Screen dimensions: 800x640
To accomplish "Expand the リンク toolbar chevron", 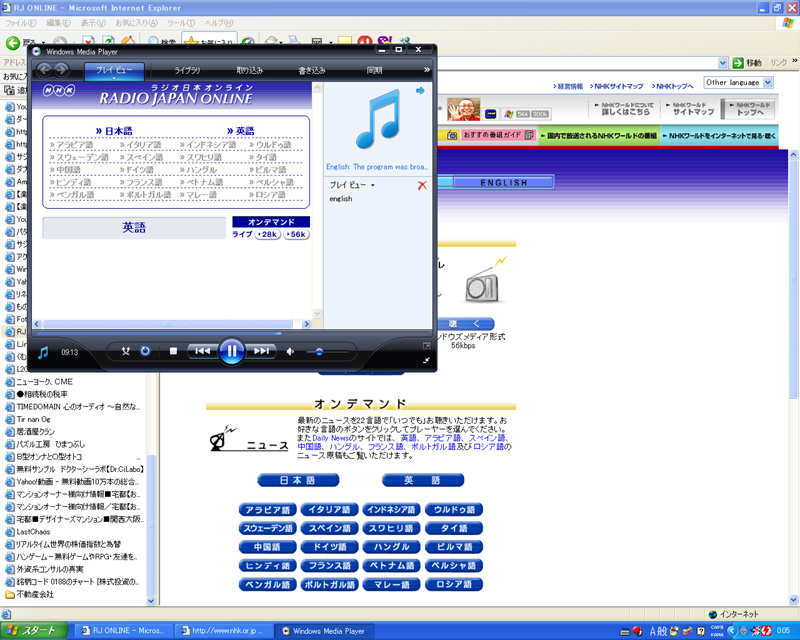I will [794, 61].
